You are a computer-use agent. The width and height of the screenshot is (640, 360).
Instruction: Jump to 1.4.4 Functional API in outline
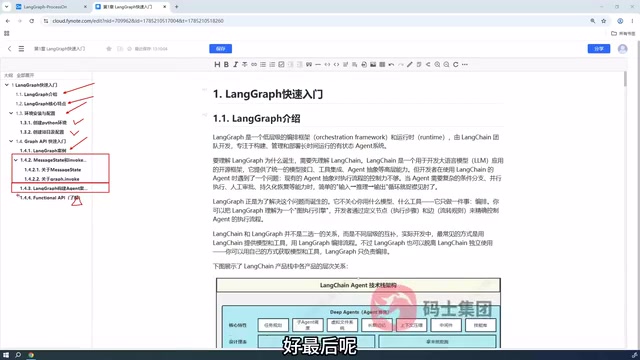click(49, 198)
